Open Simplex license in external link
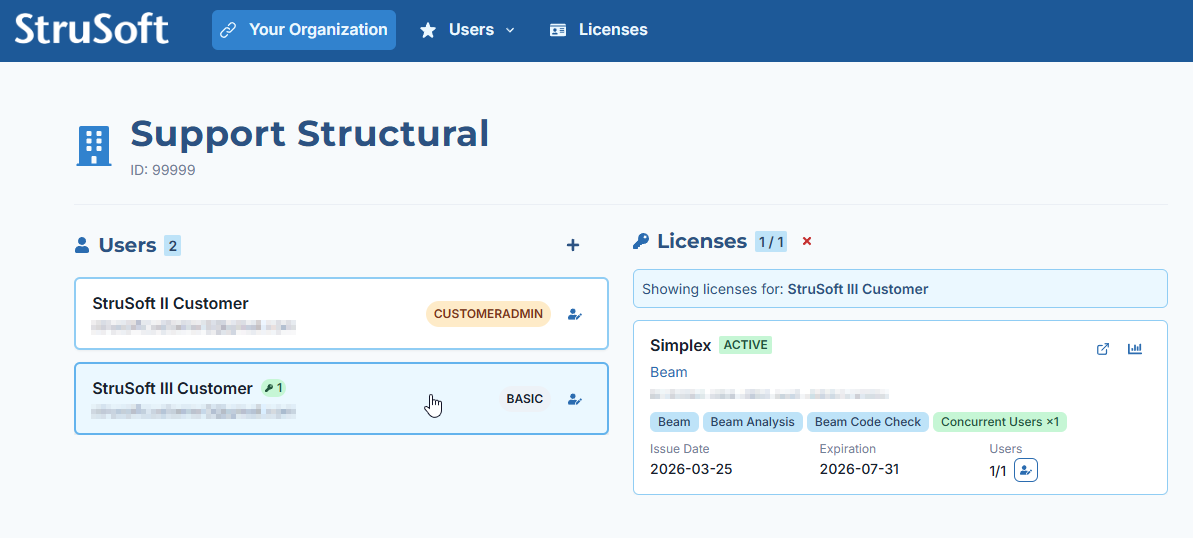1193x538 pixels. pos(1102,349)
